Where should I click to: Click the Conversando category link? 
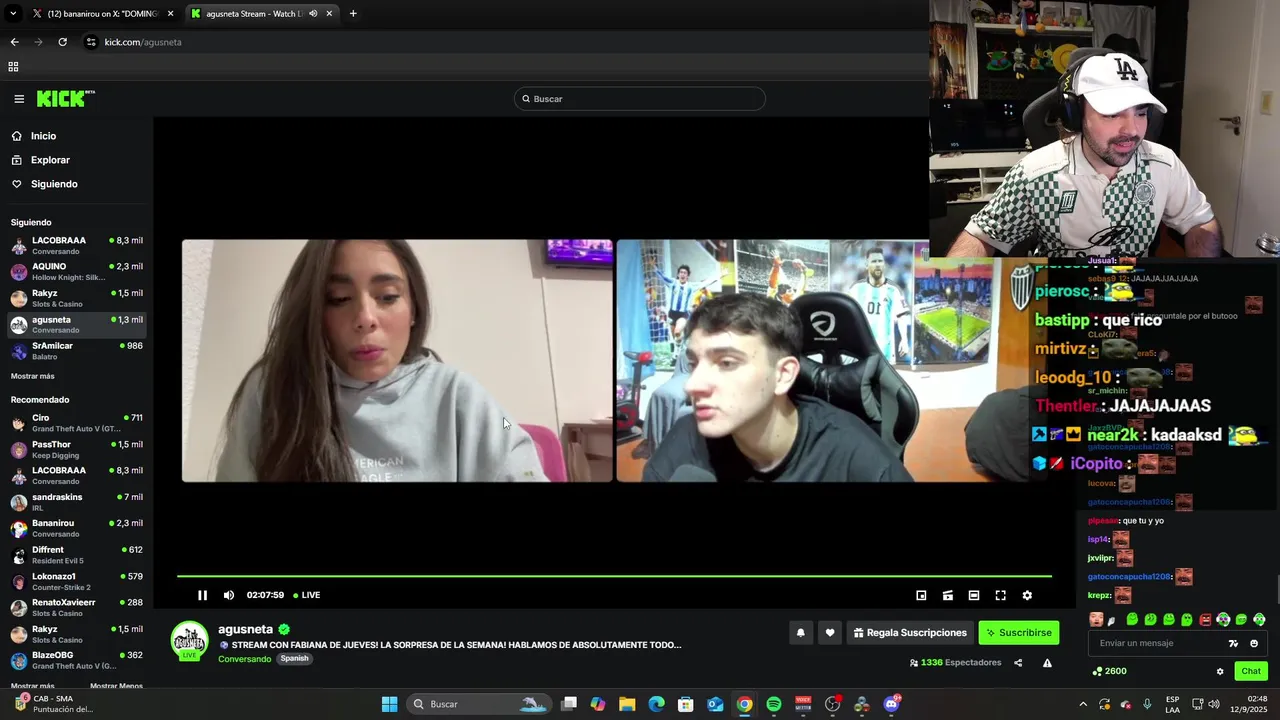(244, 659)
